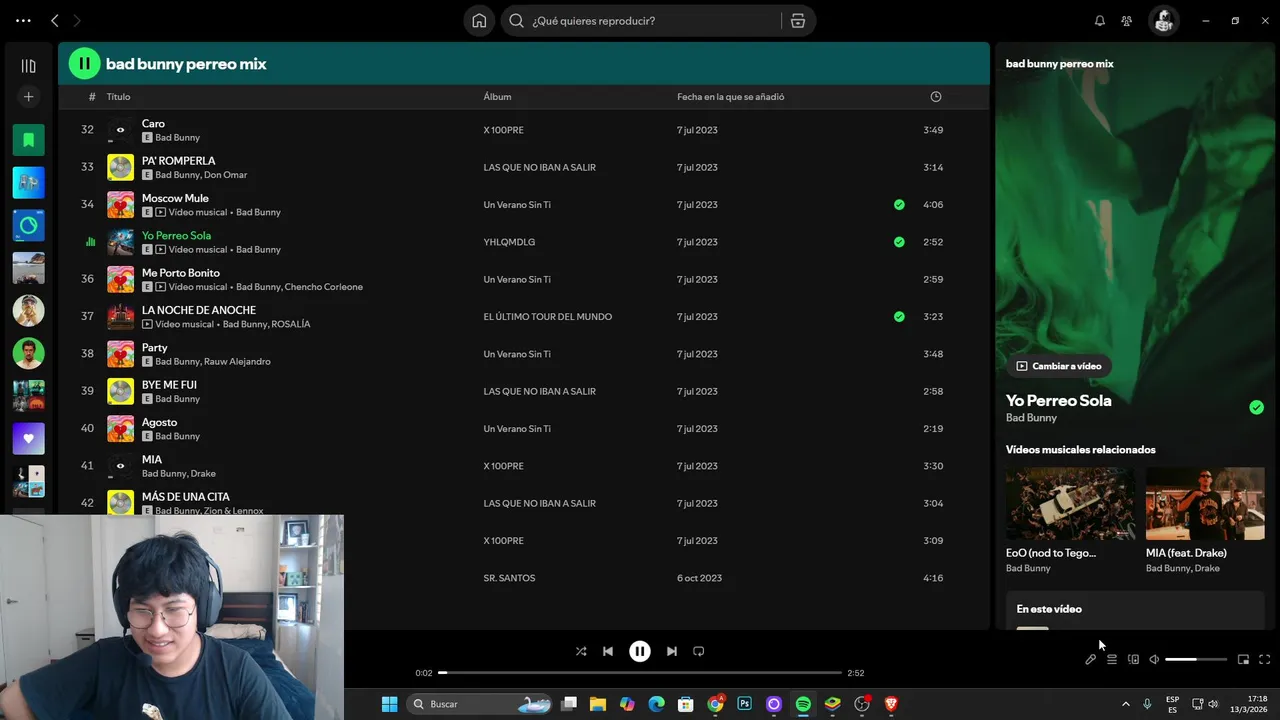Toggle saved check on Yo Perreo Sola row
Image resolution: width=1280 pixels, height=720 pixels.
pos(899,242)
